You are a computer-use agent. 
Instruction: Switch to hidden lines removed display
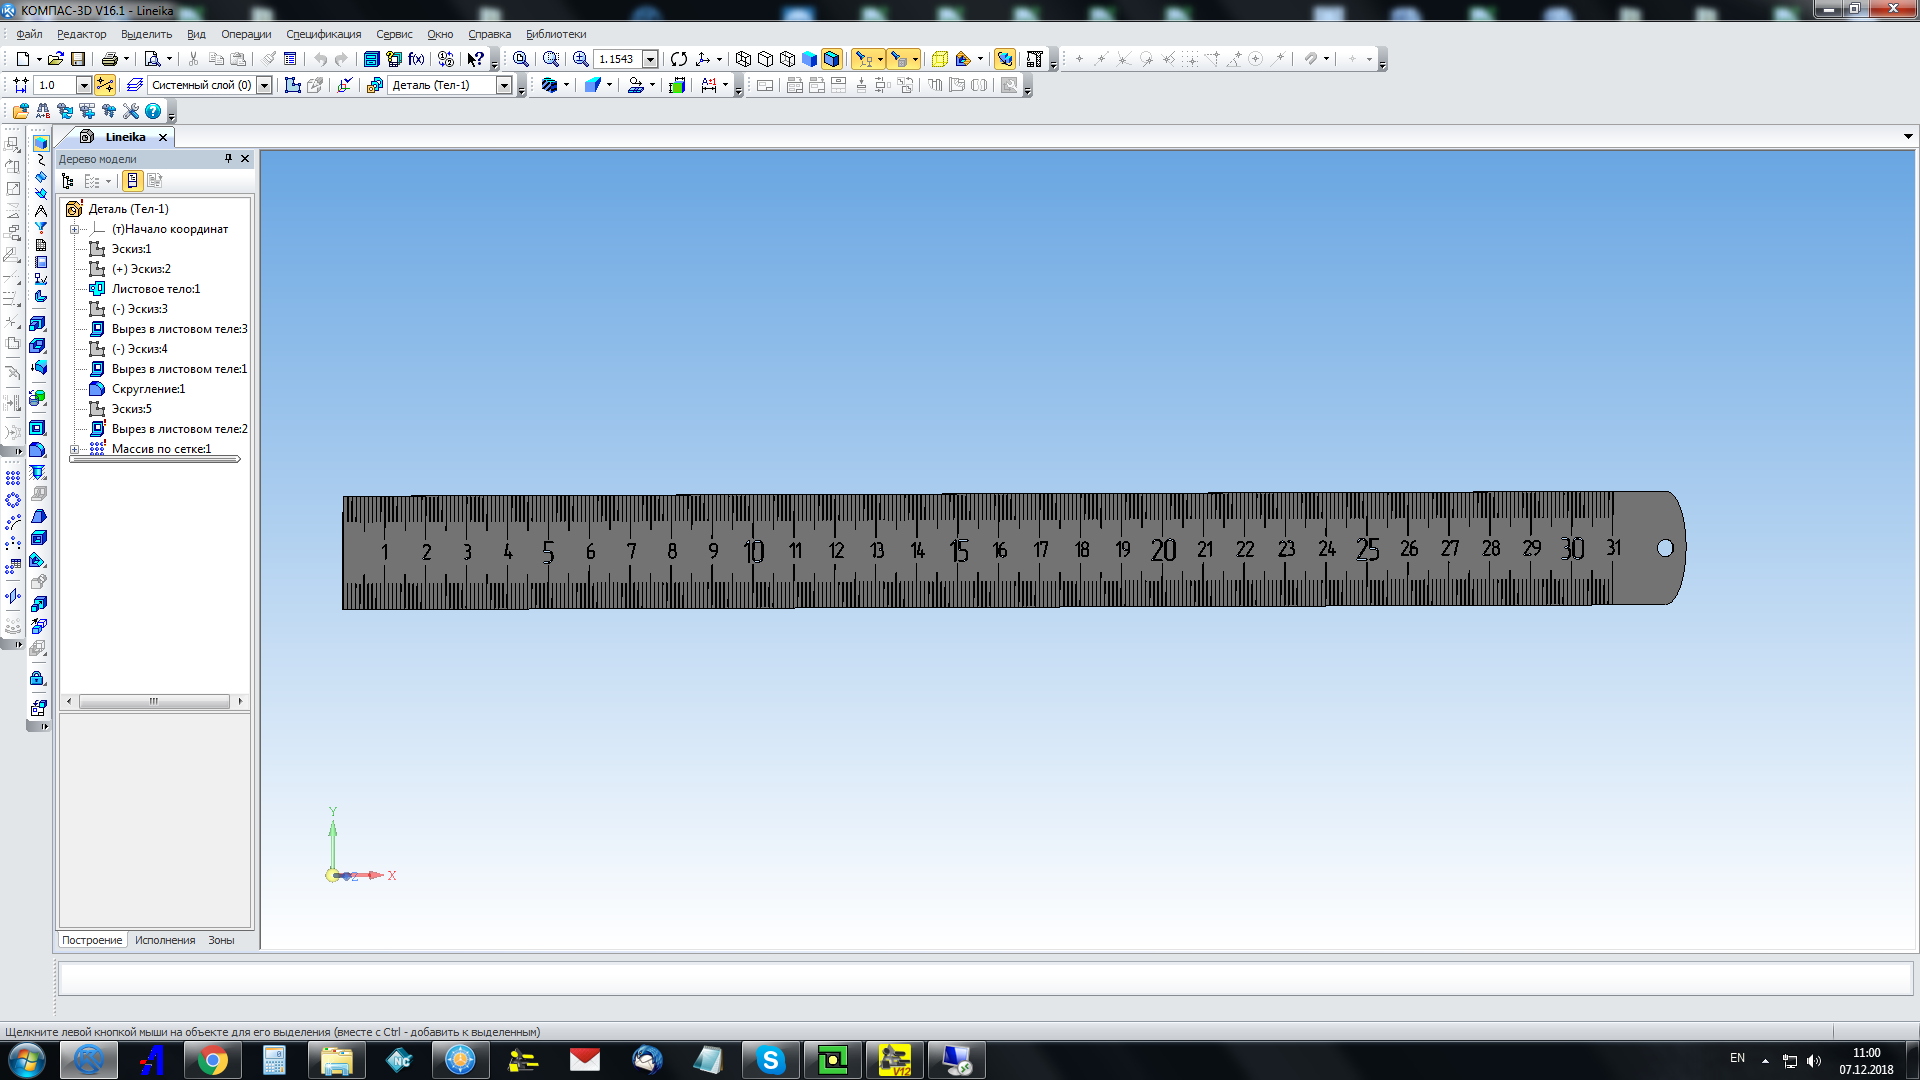tap(765, 59)
